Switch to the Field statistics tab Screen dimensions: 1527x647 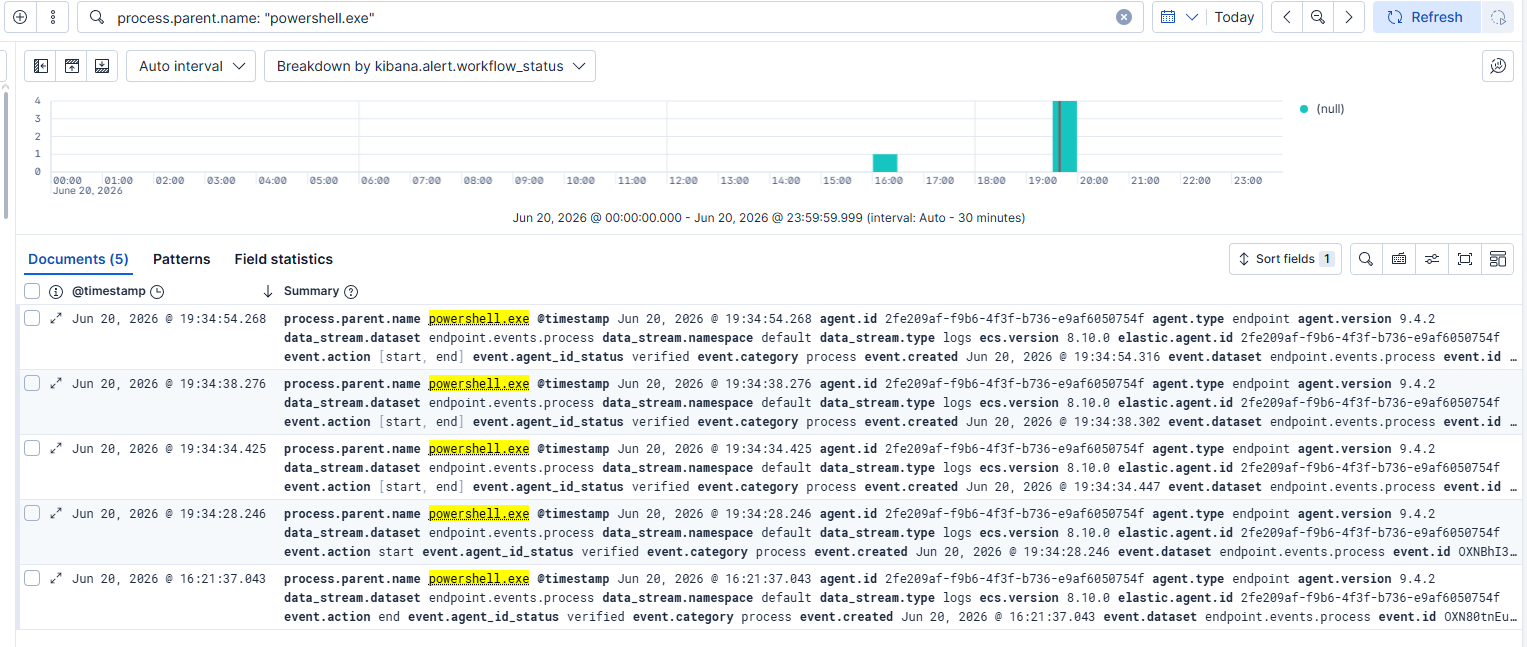(x=283, y=259)
